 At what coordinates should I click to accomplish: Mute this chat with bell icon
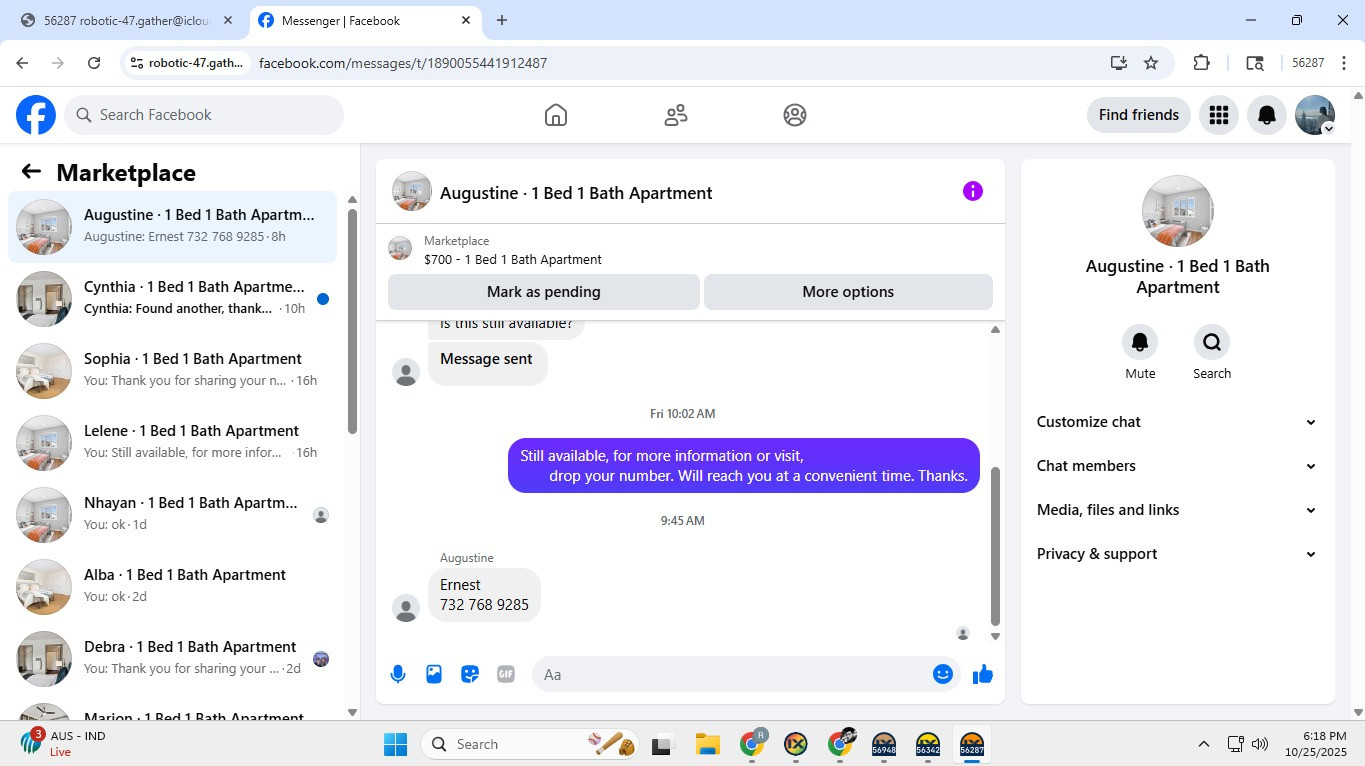1140,343
